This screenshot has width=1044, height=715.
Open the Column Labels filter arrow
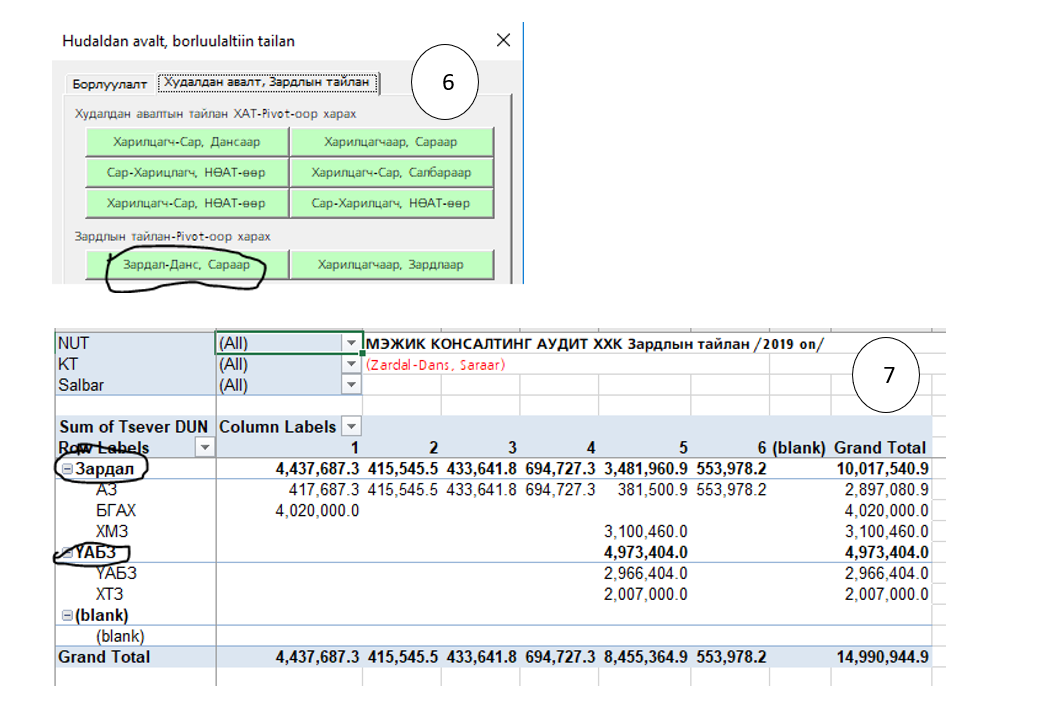[349, 427]
